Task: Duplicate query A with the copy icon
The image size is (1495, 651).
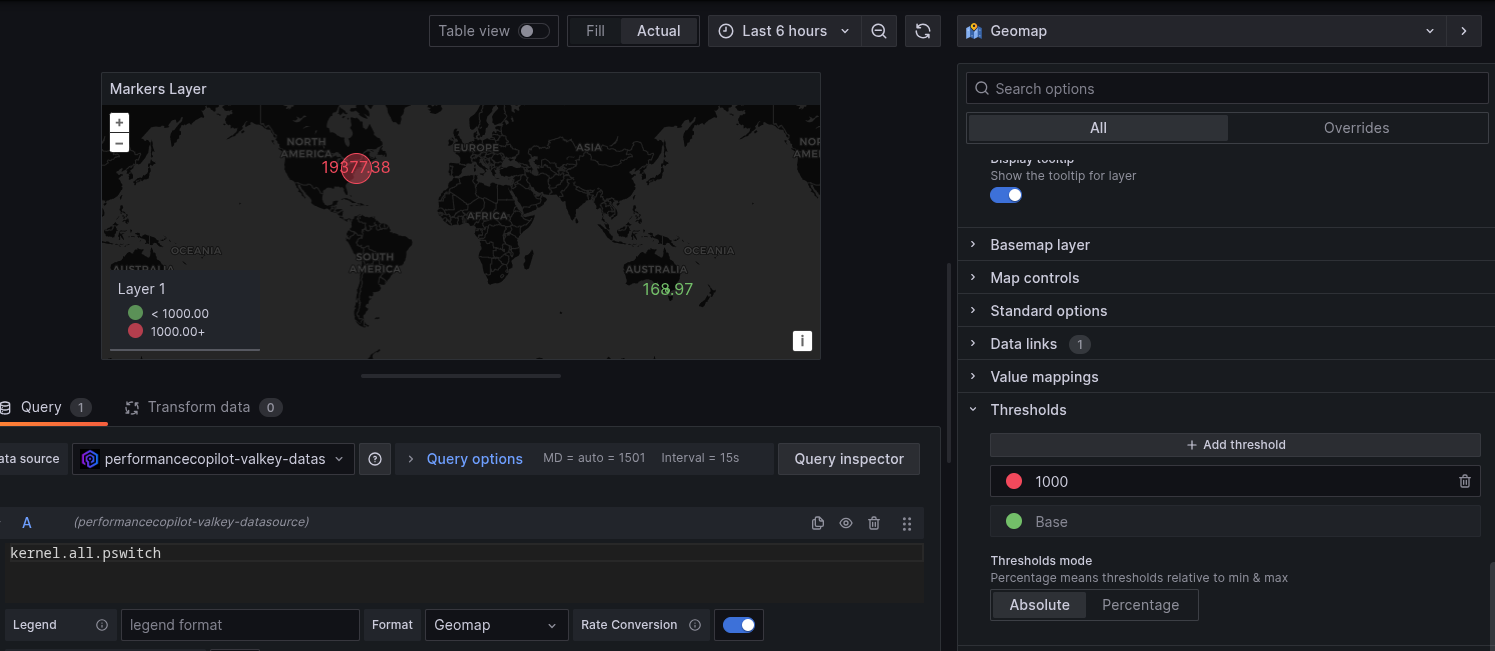Action: point(818,523)
